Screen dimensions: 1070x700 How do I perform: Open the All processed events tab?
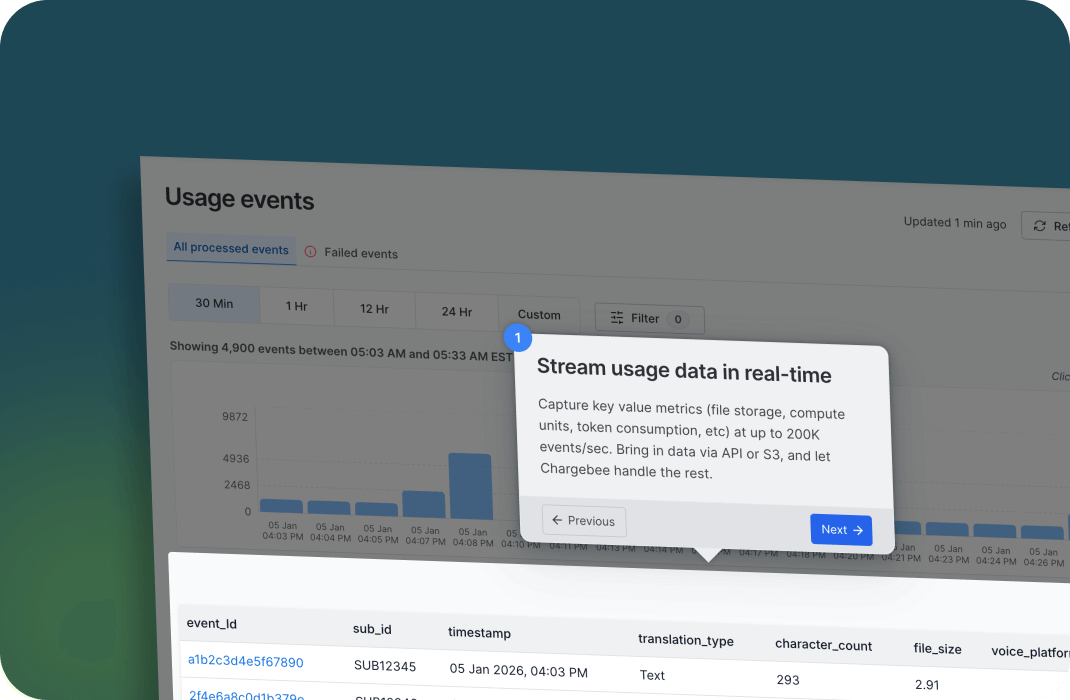pos(231,248)
